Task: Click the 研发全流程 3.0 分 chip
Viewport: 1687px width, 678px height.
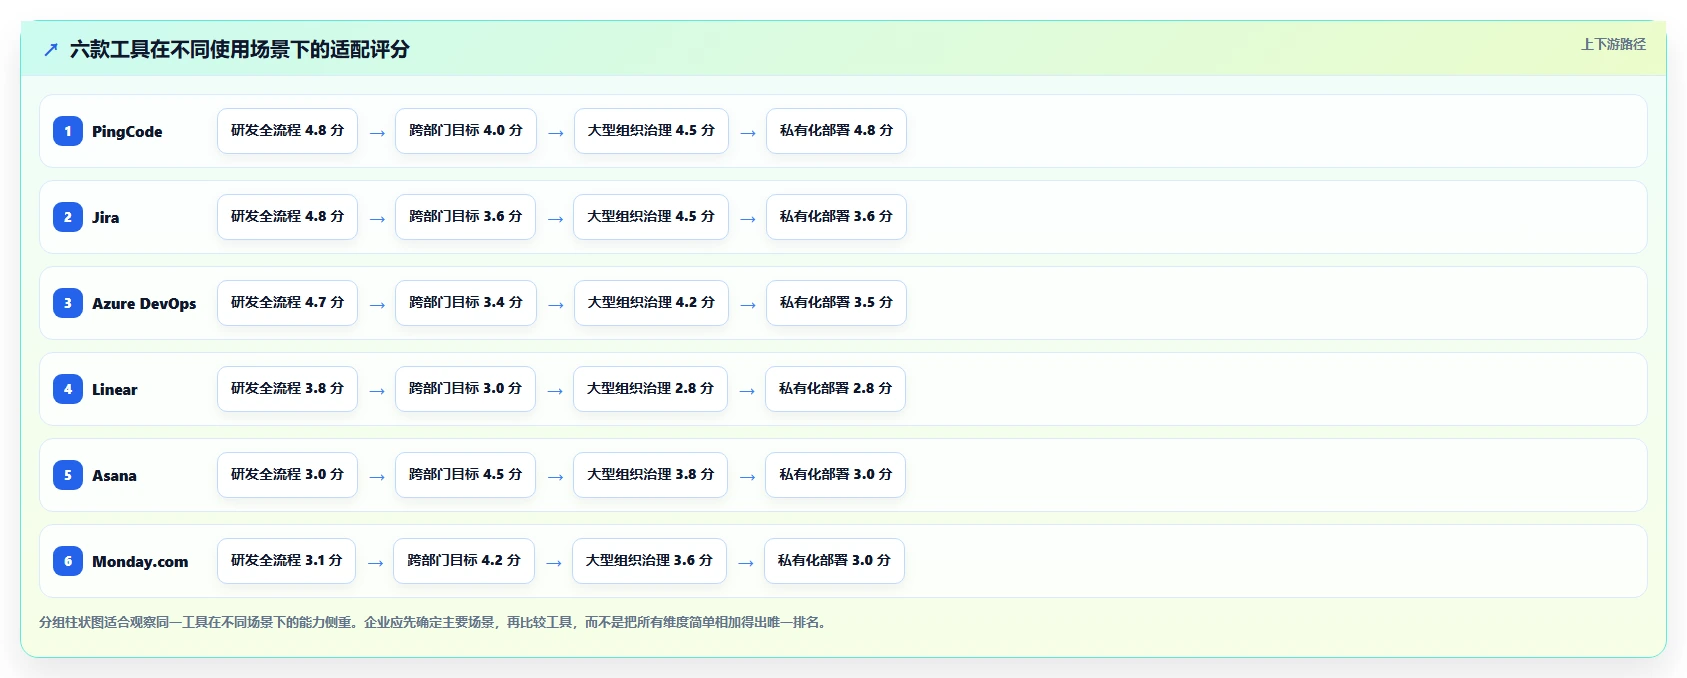Action: [x=287, y=475]
